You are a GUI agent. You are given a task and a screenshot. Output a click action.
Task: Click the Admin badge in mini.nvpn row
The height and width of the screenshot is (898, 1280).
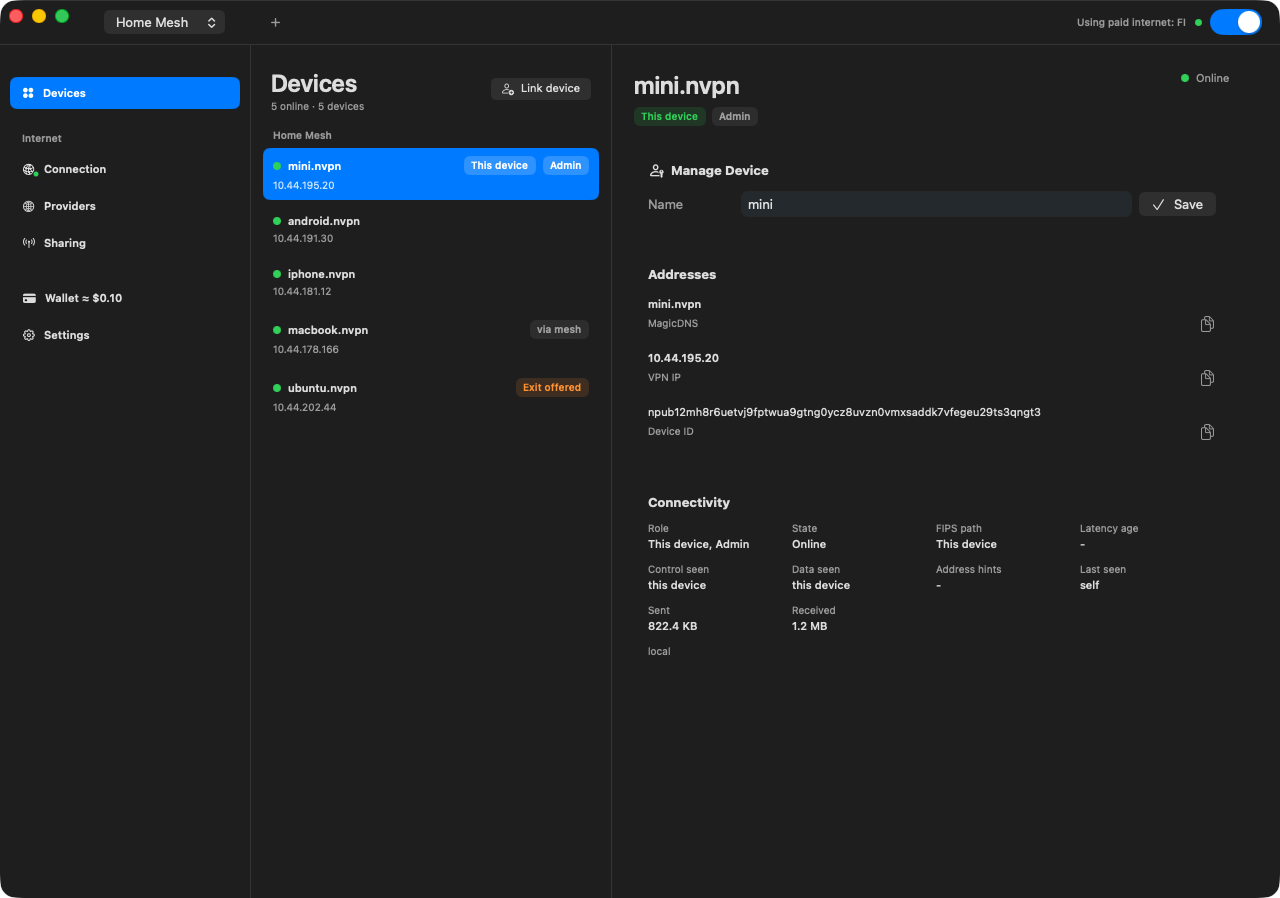click(x=566, y=166)
